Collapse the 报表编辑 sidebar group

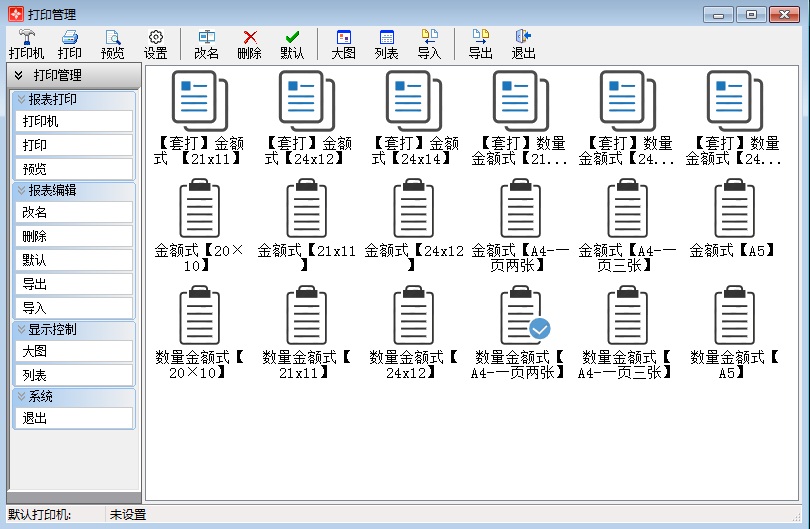21,190
